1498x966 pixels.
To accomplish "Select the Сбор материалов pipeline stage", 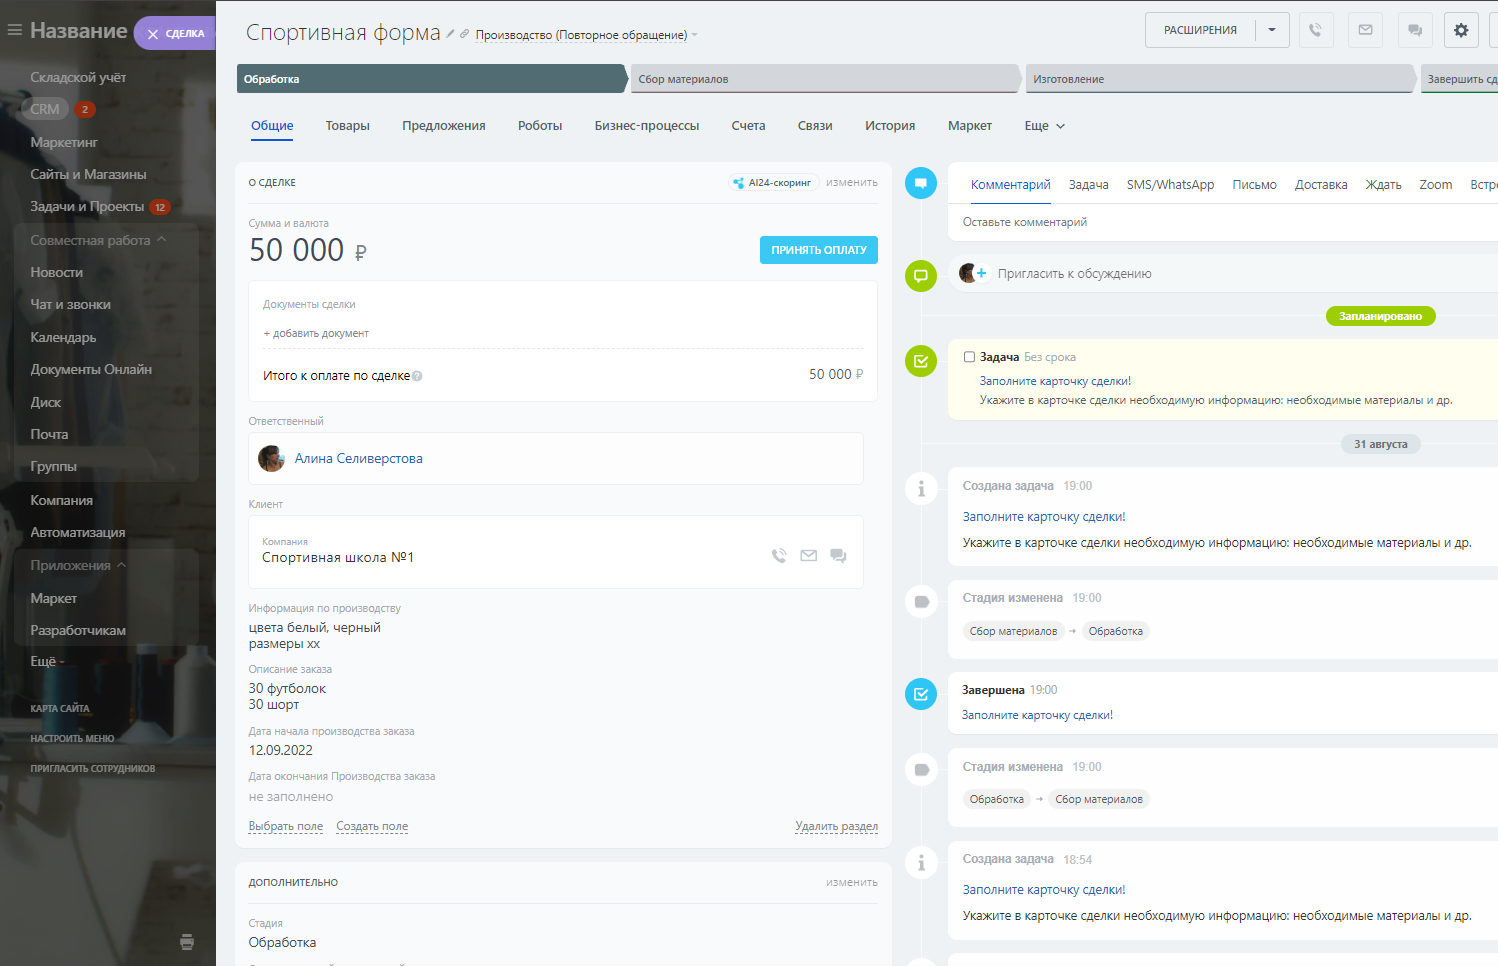I will tap(823, 79).
